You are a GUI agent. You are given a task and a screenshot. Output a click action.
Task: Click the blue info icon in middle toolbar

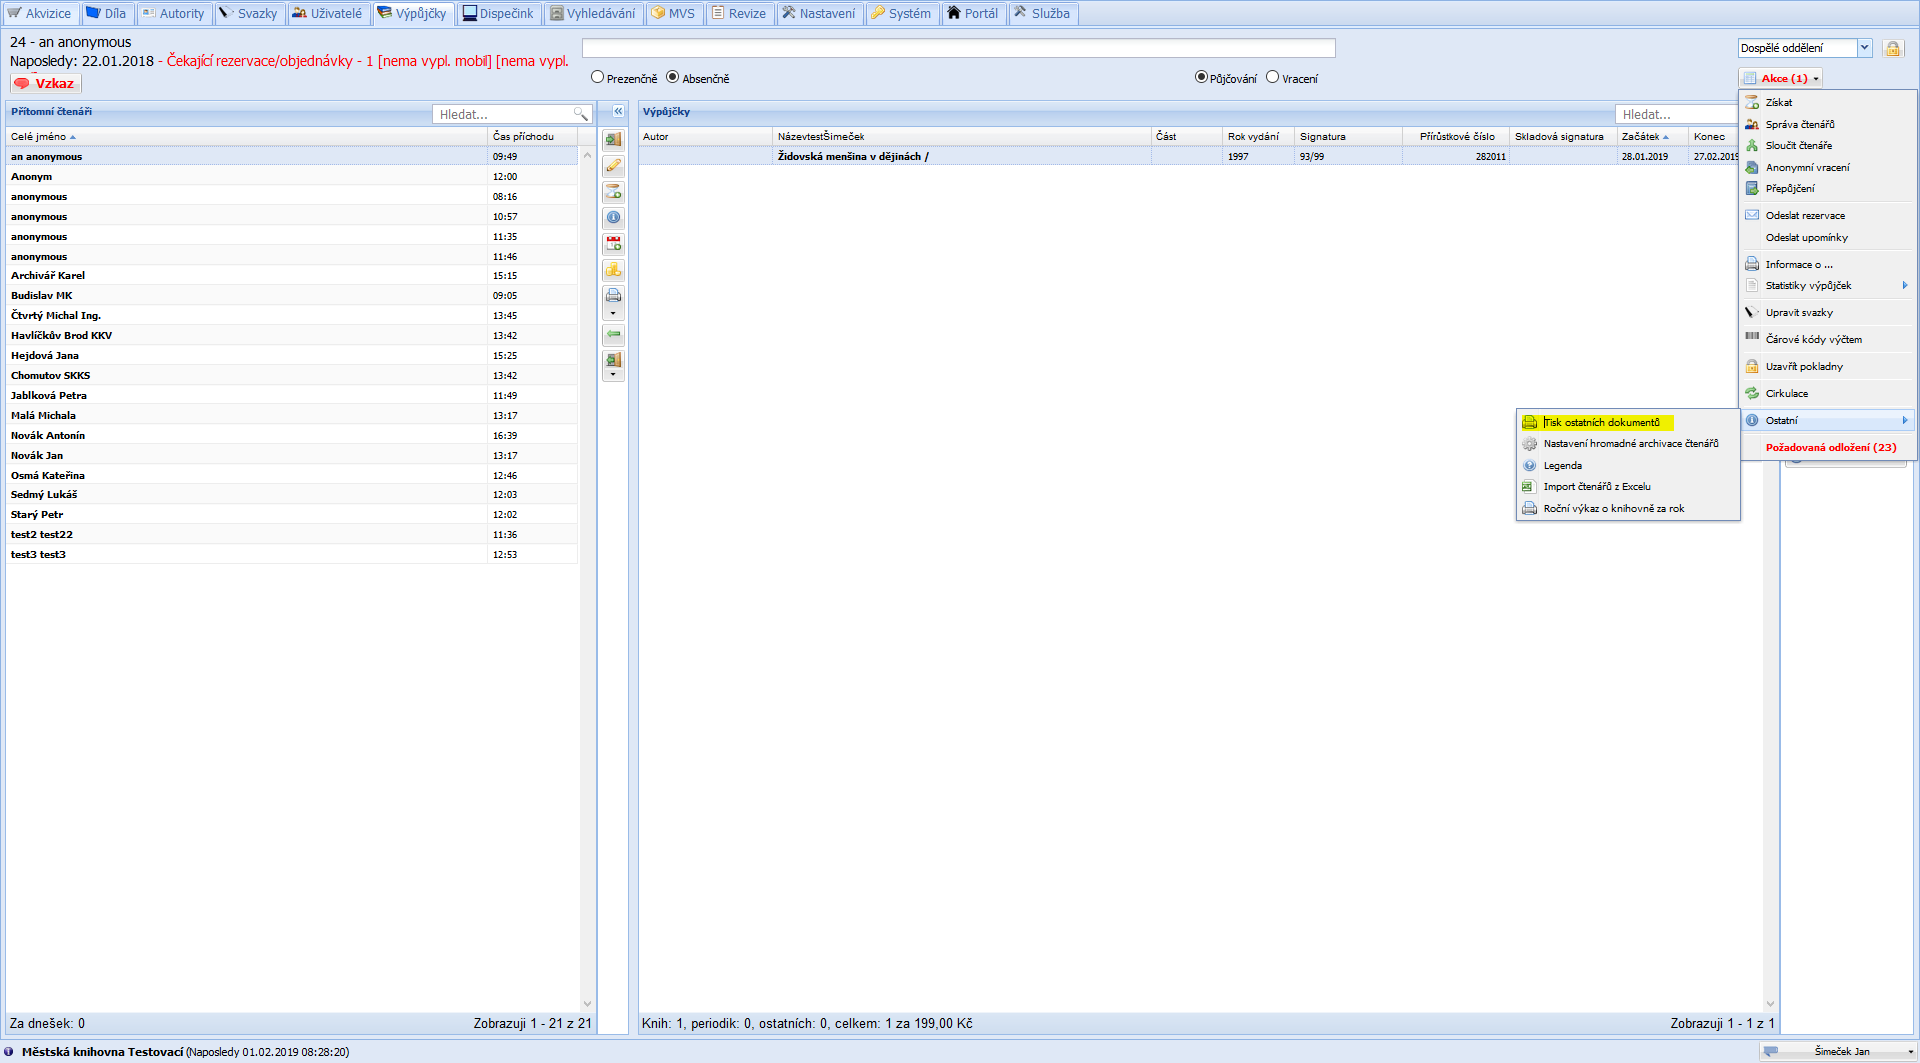click(613, 217)
